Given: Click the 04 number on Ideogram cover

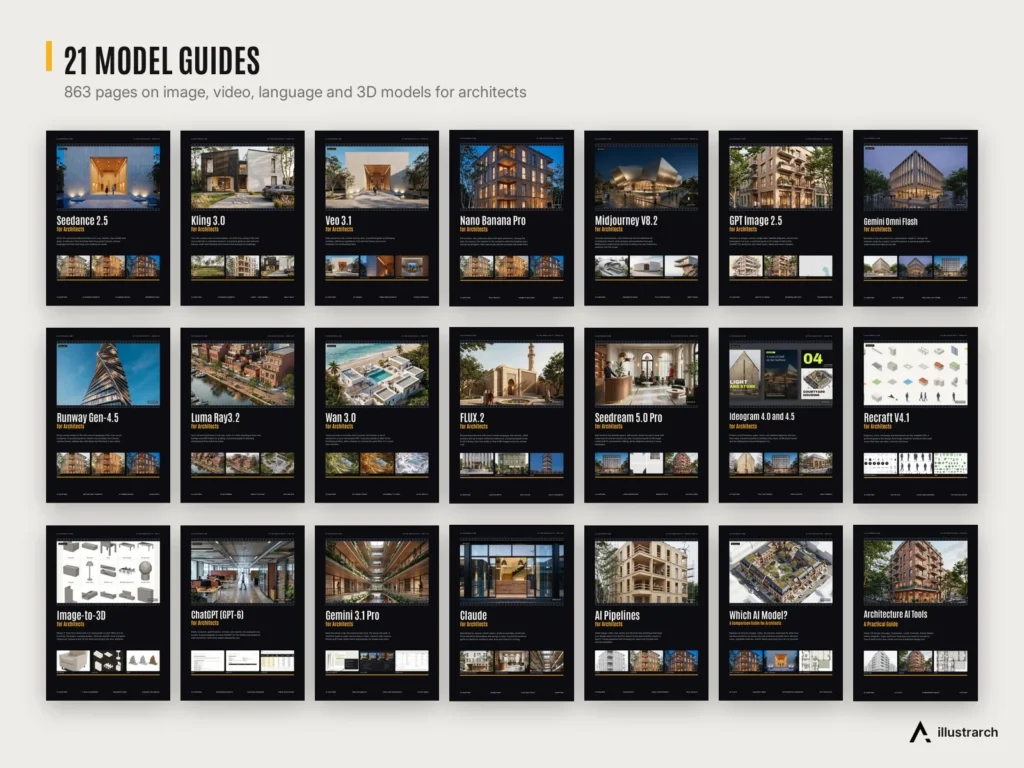Looking at the screenshot, I should [x=813, y=359].
